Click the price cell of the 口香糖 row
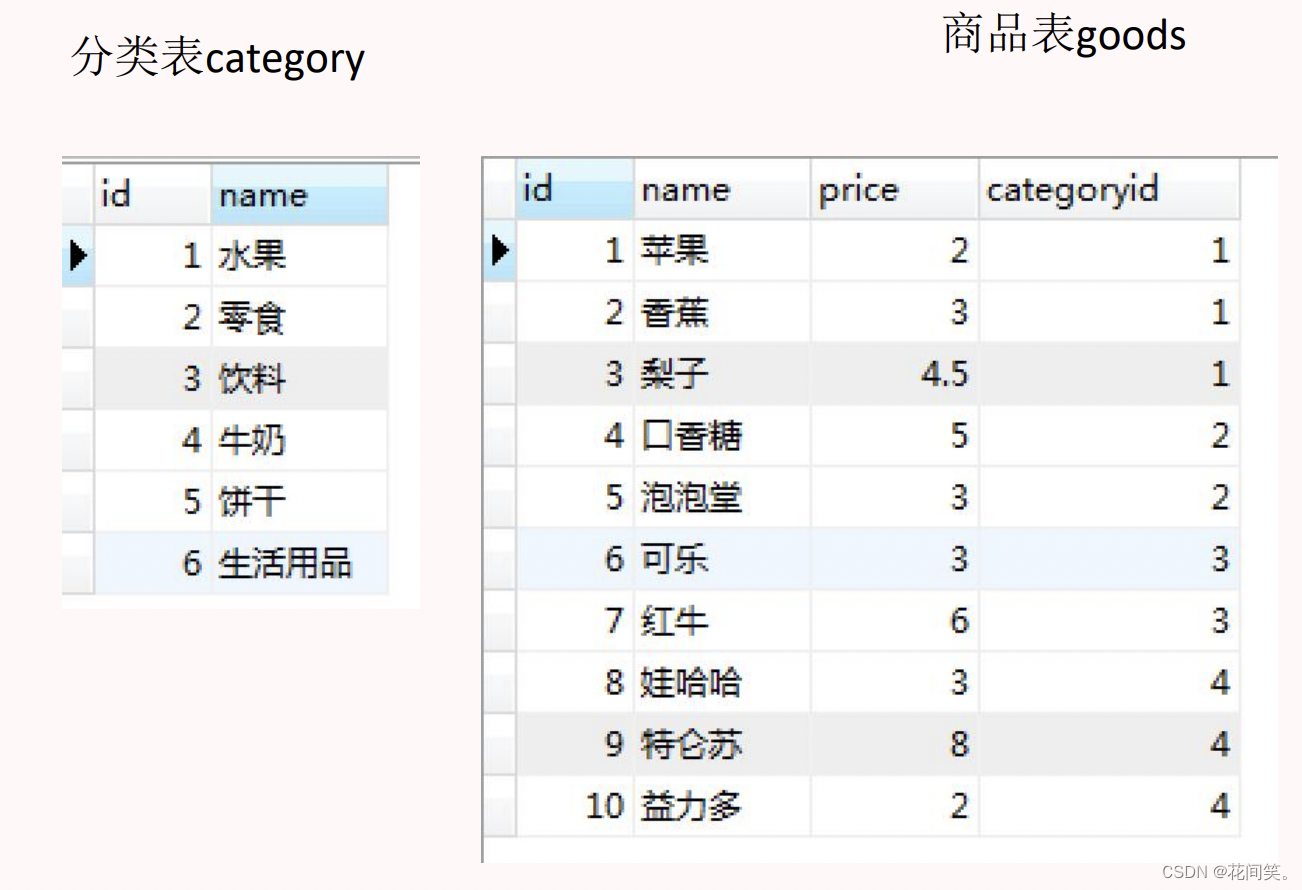Image resolution: width=1302 pixels, height=890 pixels. click(x=894, y=436)
